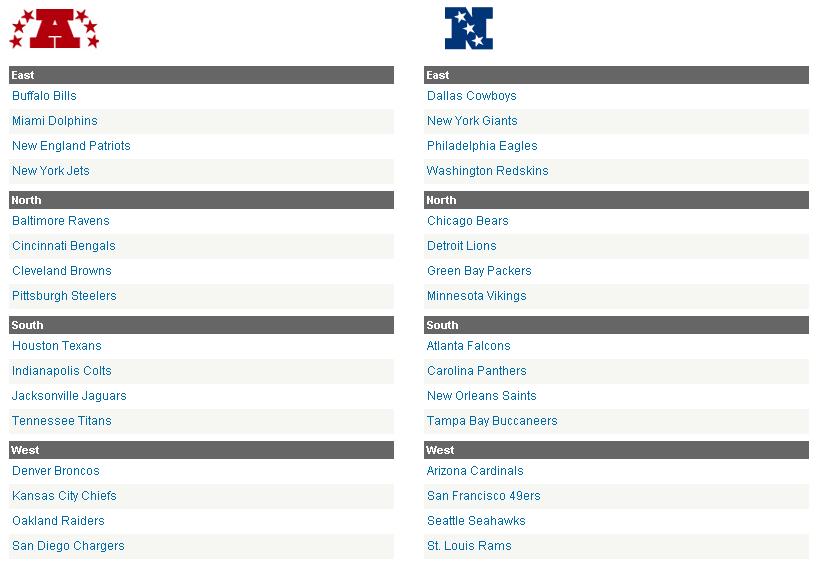This screenshot has height=571, width=819.
Task: Open the Buffalo Bills team link
Action: coord(44,96)
